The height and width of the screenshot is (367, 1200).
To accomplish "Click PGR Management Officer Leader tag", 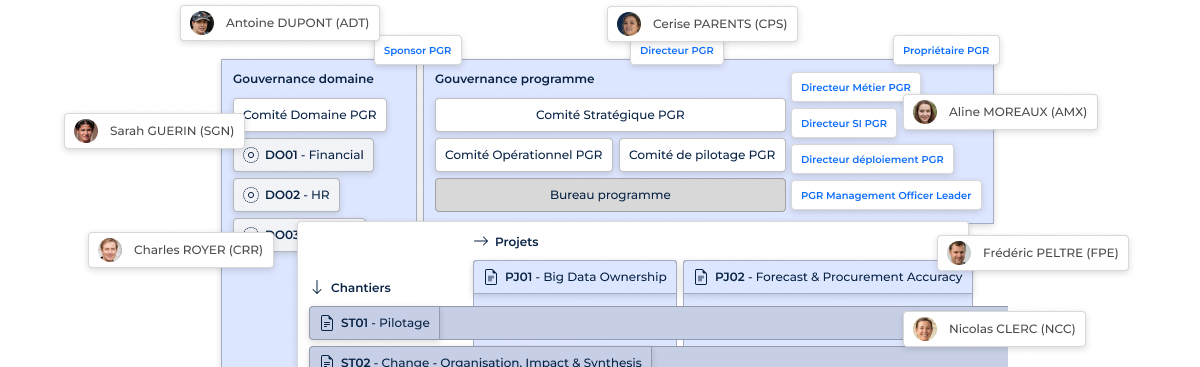I will pyautogui.click(x=886, y=195).
